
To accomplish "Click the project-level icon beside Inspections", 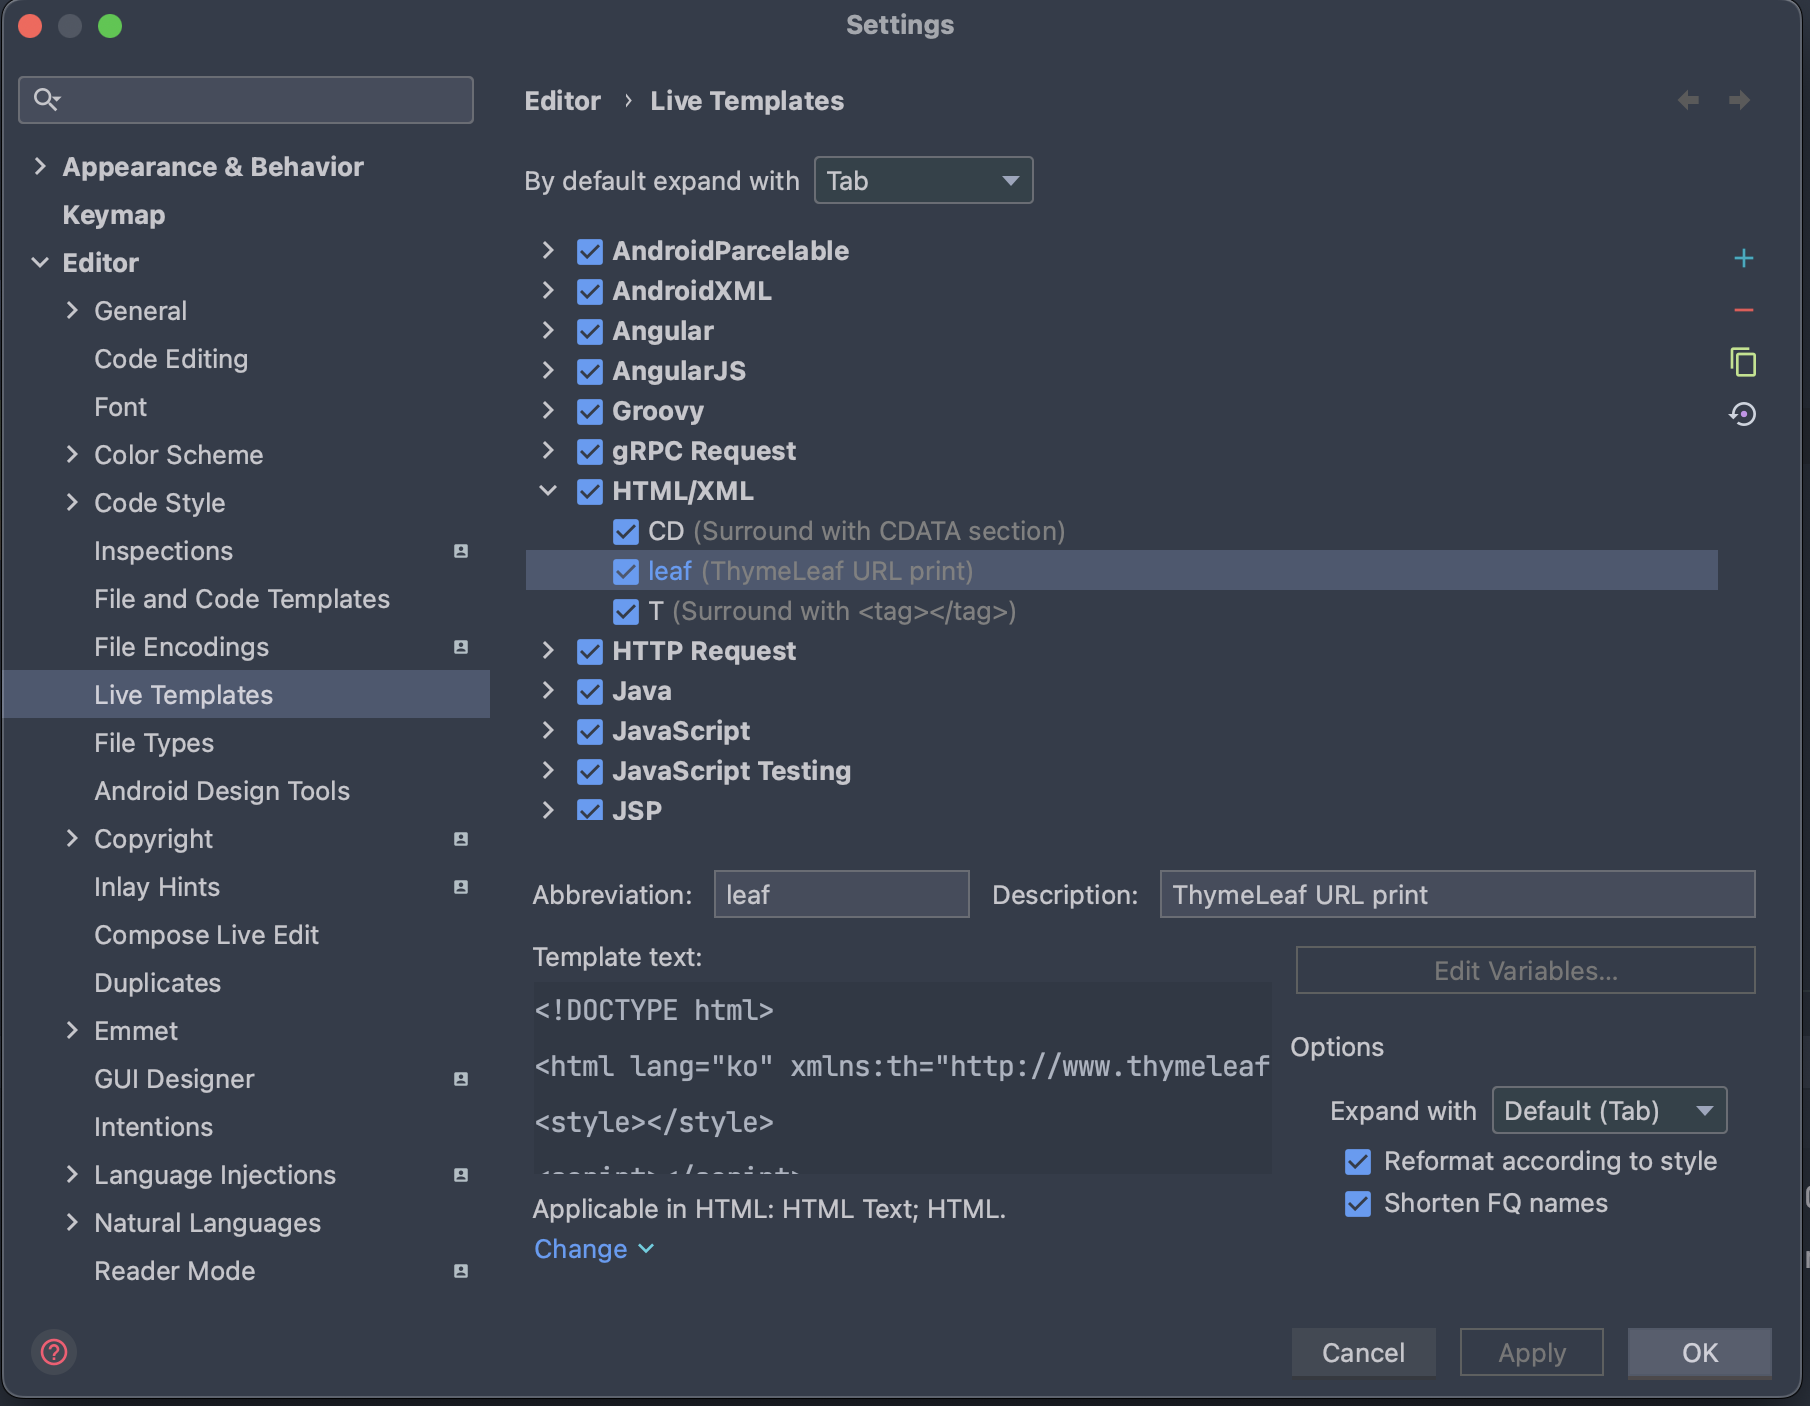I will point(461,551).
